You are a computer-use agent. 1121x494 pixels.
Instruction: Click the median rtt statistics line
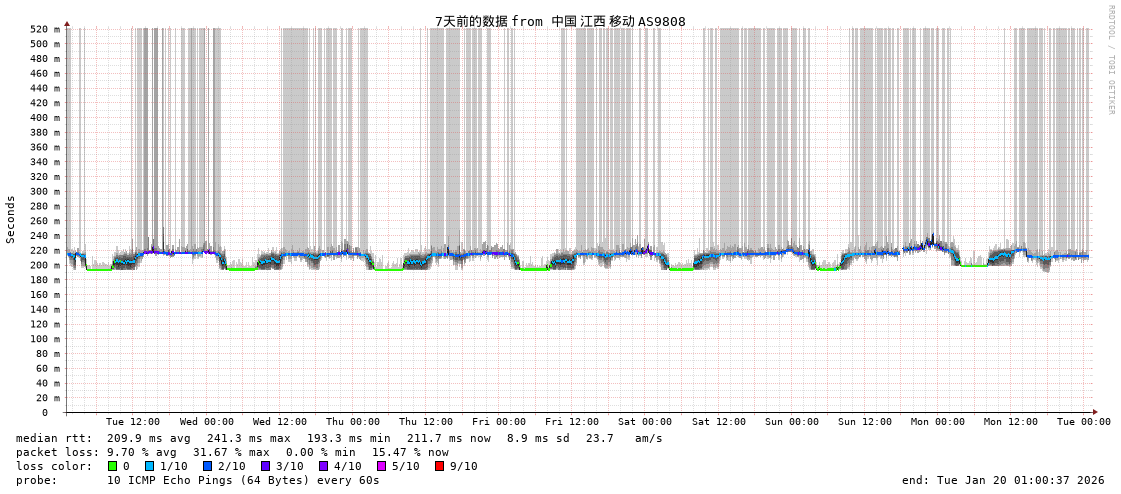pyautogui.click(x=339, y=438)
